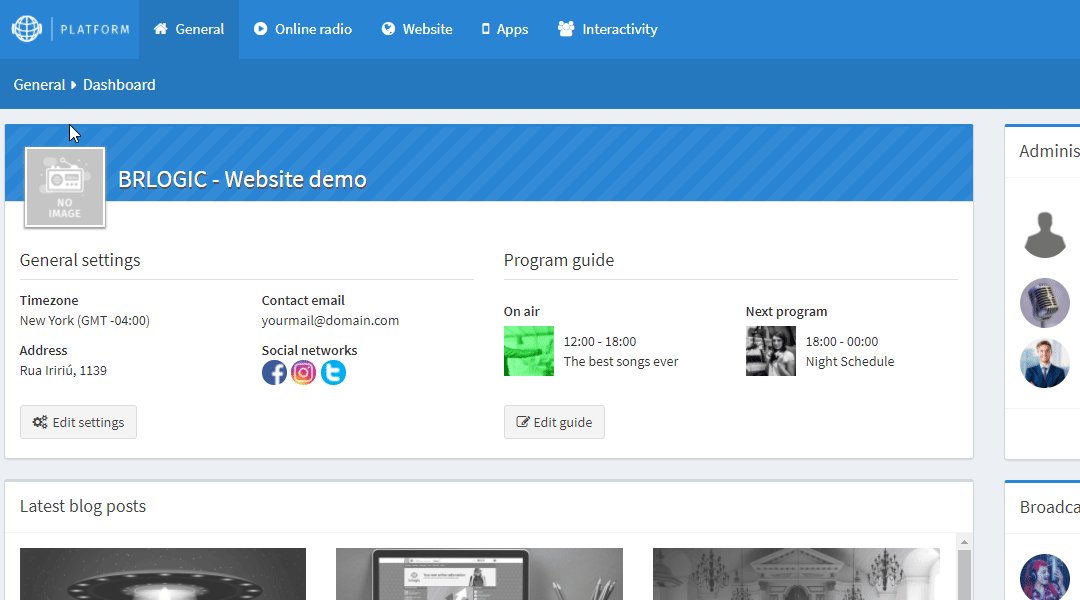Image resolution: width=1080 pixels, height=600 pixels.
Task: Click The best songs ever program name
Action: tap(621, 362)
